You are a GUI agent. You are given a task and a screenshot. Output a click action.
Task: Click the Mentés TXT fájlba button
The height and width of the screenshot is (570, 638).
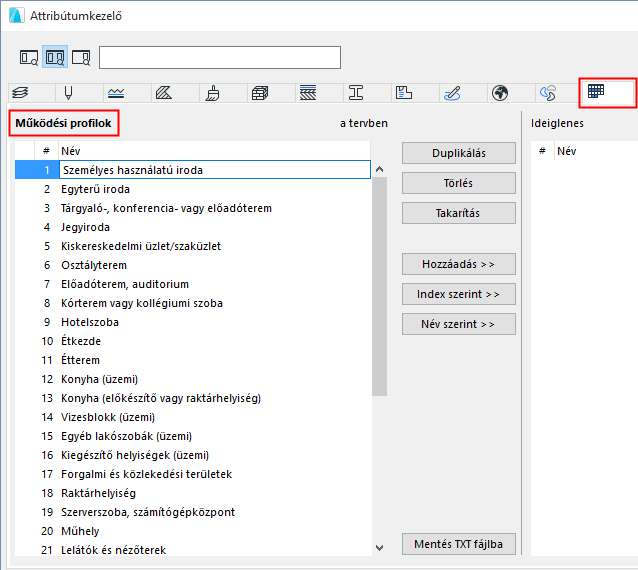click(x=459, y=544)
